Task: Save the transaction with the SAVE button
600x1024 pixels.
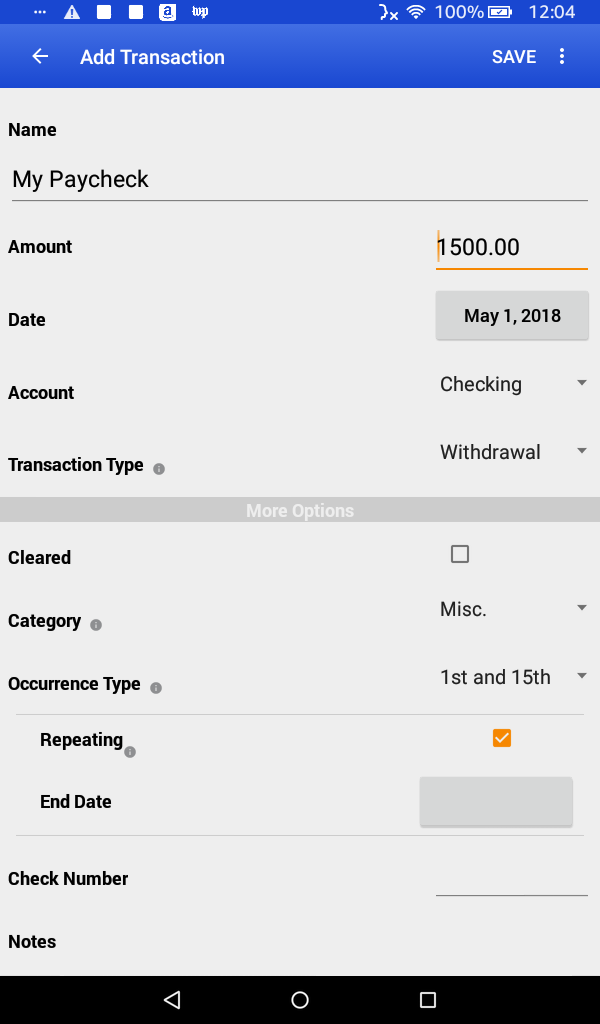Action: point(513,56)
